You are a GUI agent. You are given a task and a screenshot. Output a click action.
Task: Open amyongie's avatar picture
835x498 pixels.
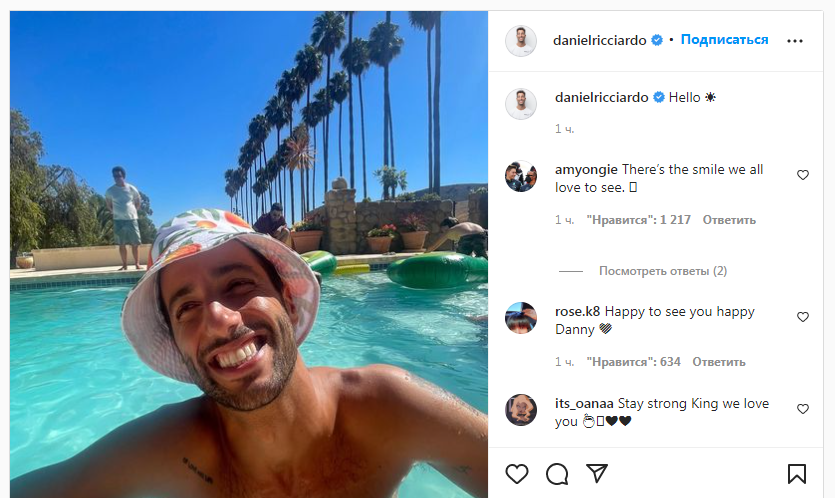(x=521, y=176)
